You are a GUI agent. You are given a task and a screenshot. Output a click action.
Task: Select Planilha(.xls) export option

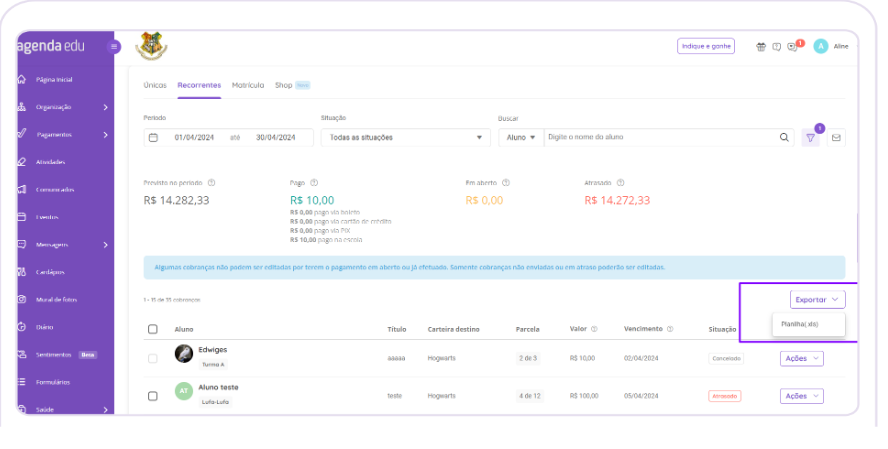[800, 324]
